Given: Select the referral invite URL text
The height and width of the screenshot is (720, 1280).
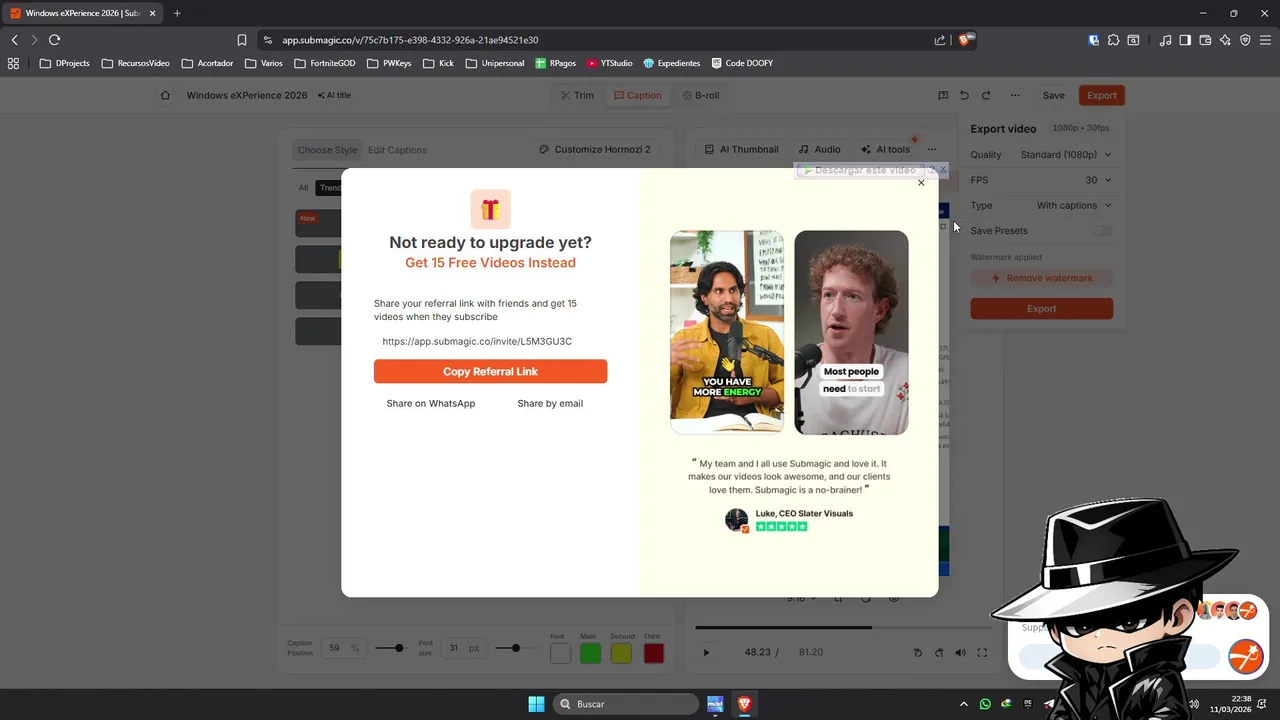Looking at the screenshot, I should point(477,341).
